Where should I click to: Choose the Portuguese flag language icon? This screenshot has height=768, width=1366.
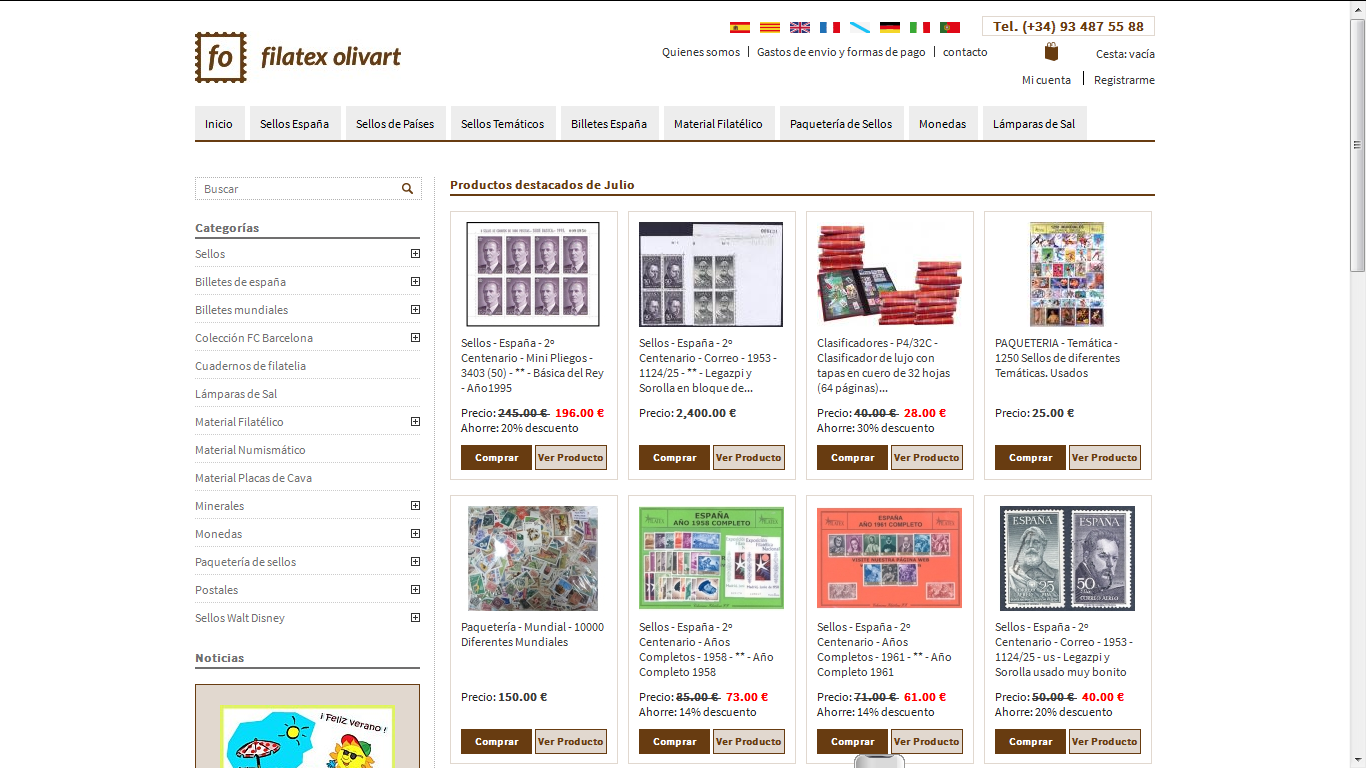click(x=949, y=27)
